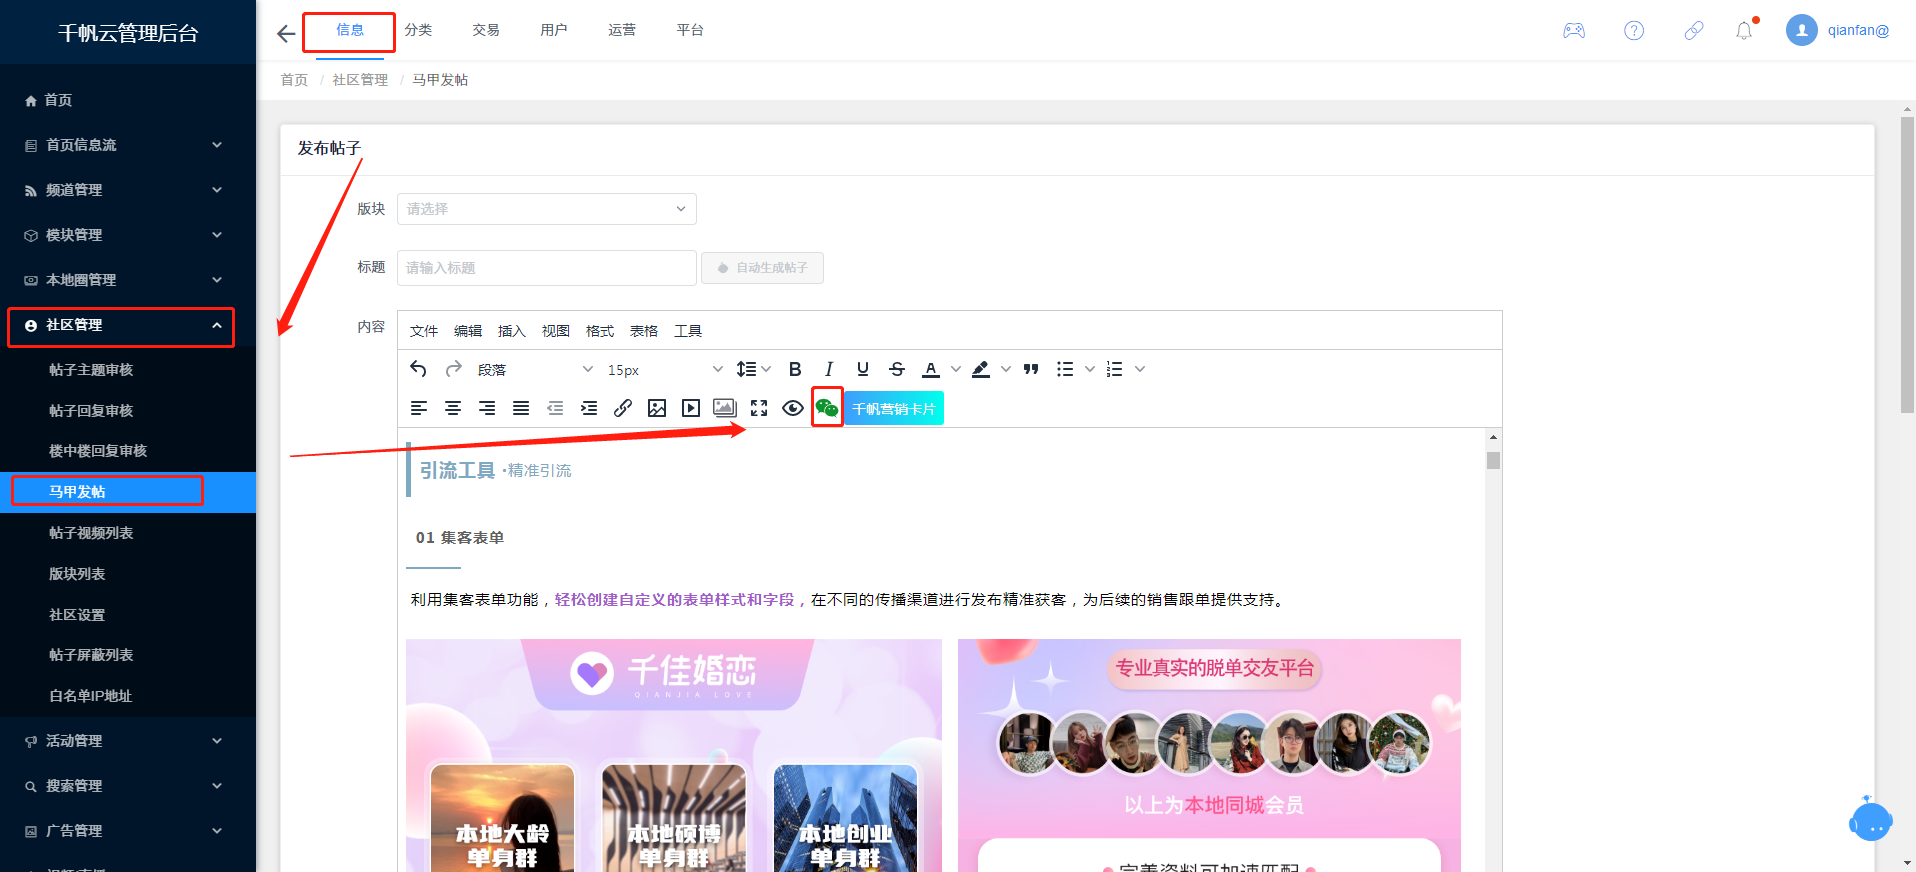Expand 首页信息流 sidebar menu
This screenshot has width=1916, height=872.
(x=128, y=145)
